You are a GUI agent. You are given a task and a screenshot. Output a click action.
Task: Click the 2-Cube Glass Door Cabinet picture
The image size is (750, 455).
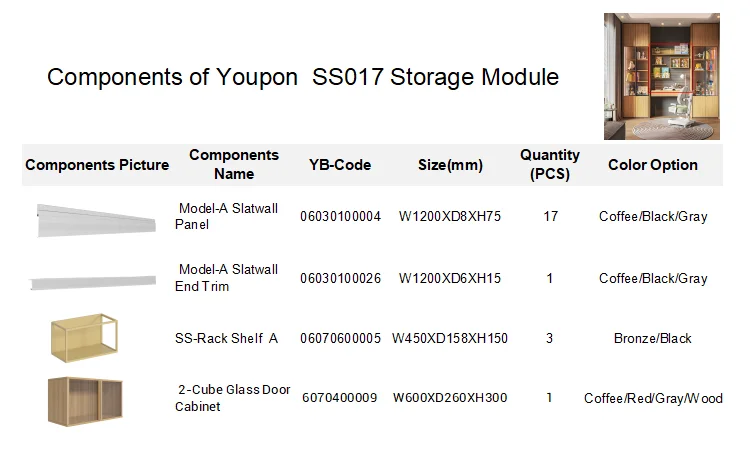[x=89, y=399]
